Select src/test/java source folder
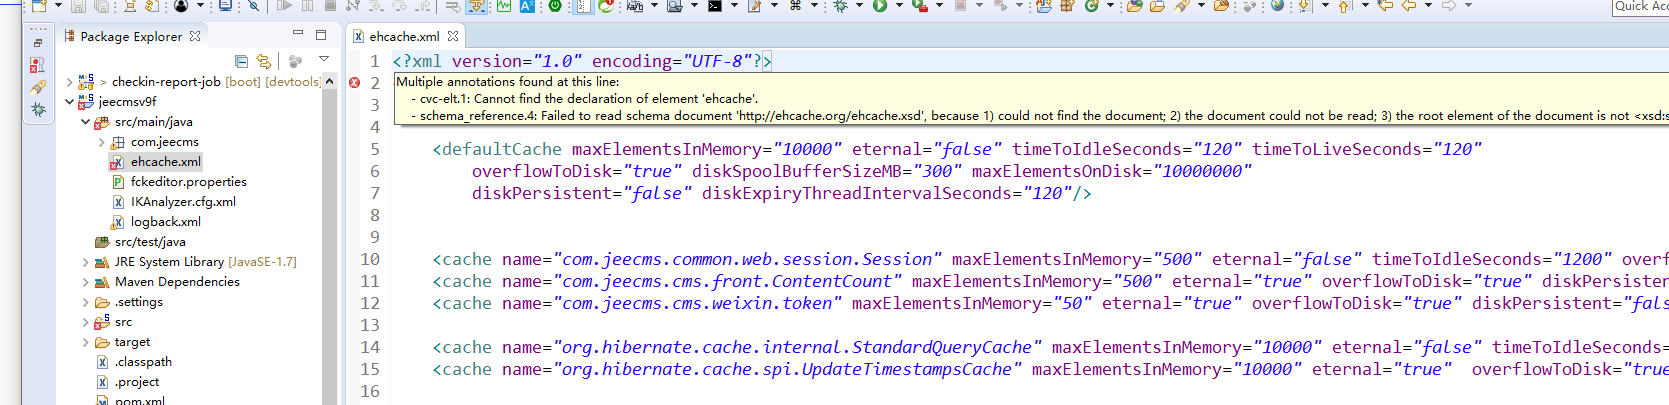Viewport: 1669px width, 405px height. (x=150, y=242)
